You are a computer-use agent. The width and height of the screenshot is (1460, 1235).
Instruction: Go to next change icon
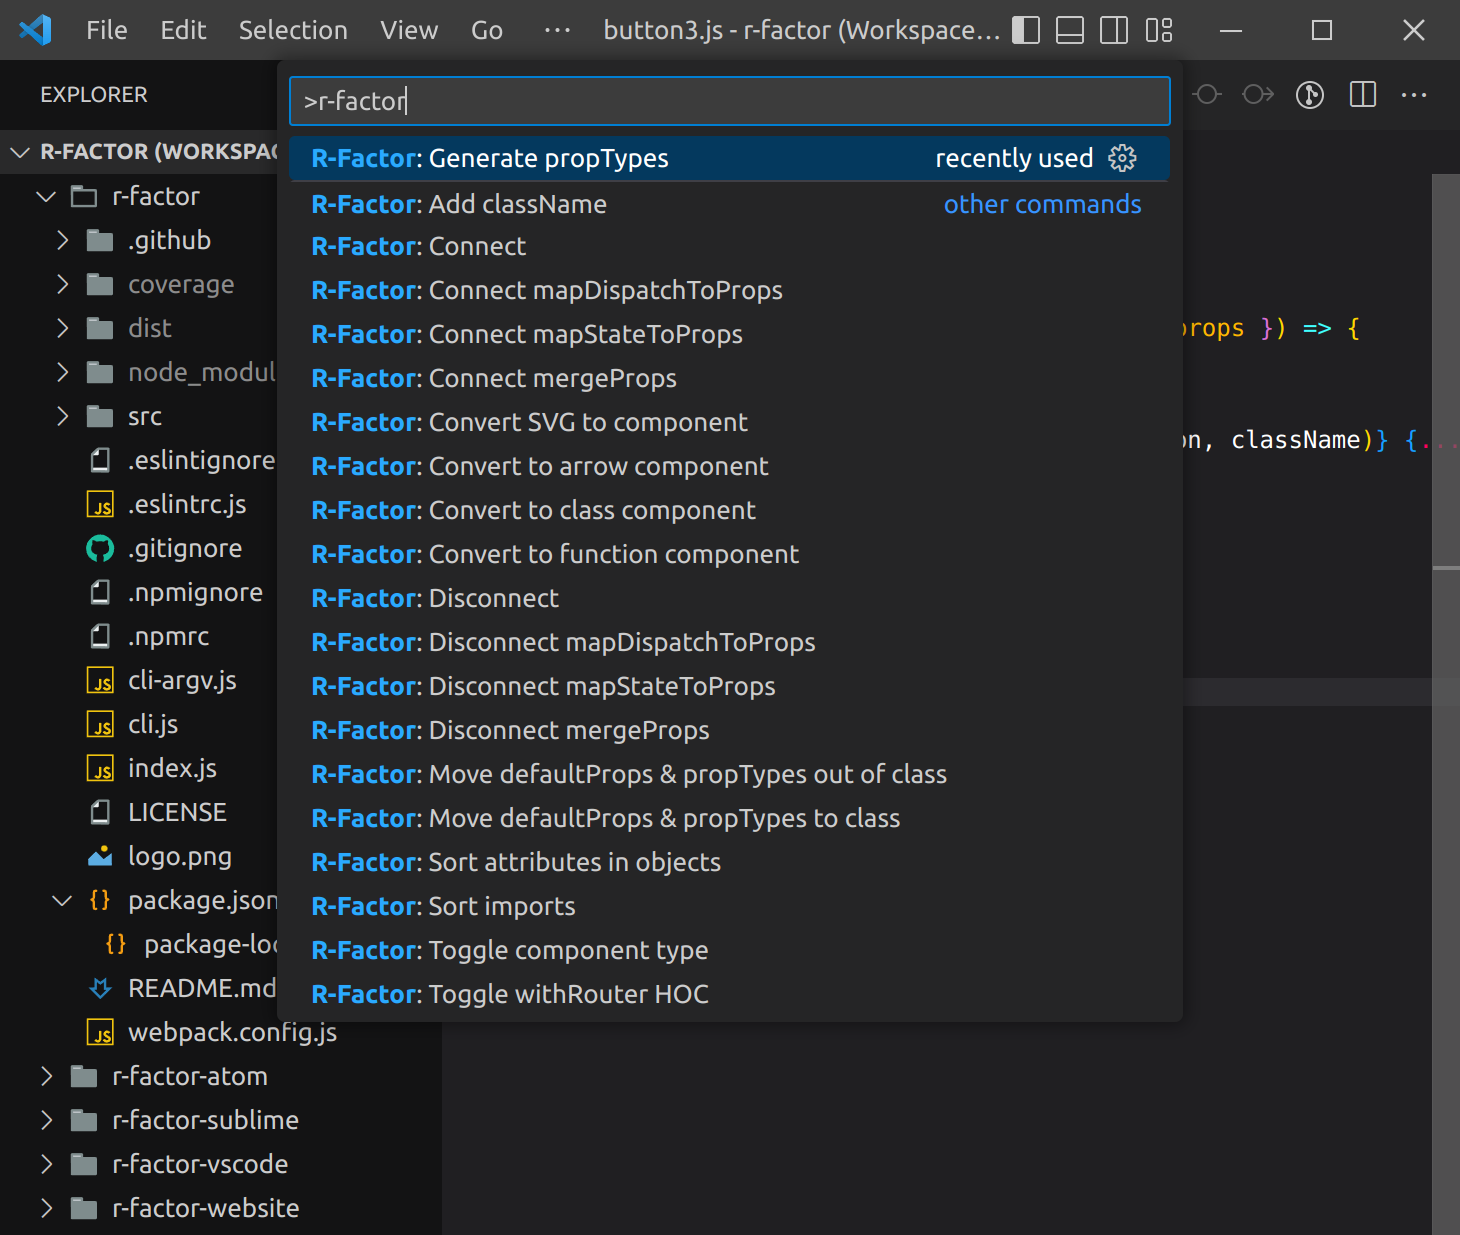(1258, 94)
